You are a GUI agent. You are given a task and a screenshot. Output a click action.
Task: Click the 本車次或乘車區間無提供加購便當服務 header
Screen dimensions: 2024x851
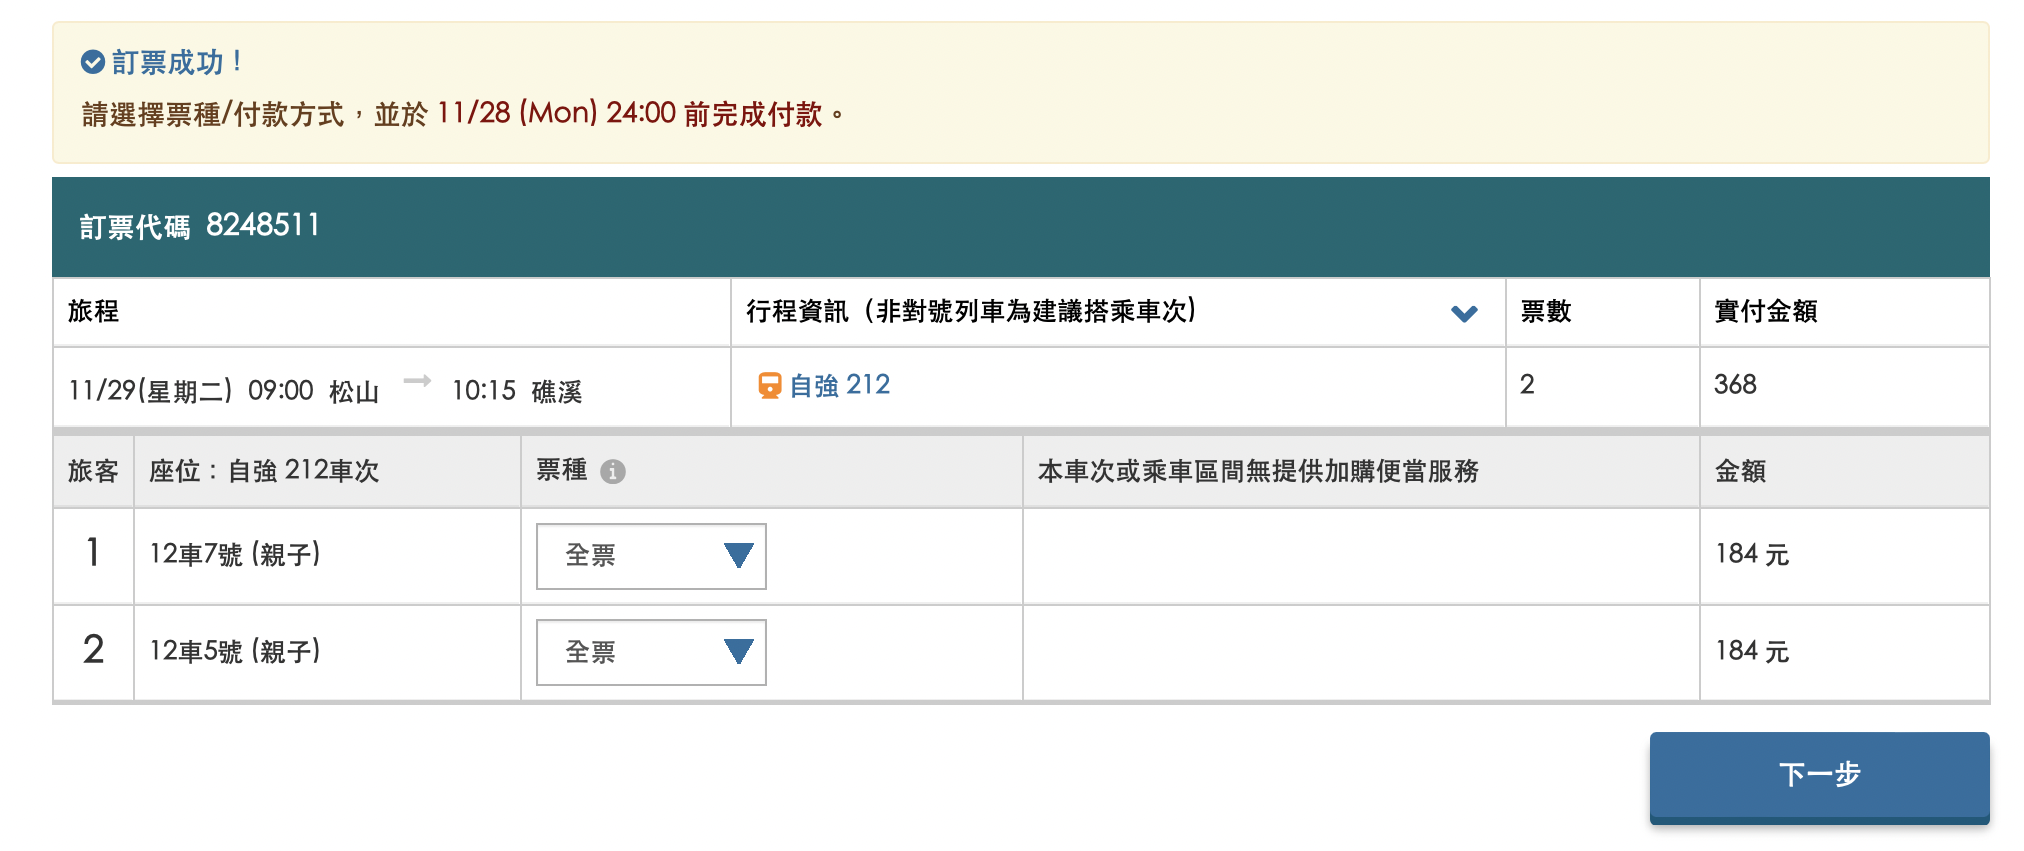pos(1258,472)
